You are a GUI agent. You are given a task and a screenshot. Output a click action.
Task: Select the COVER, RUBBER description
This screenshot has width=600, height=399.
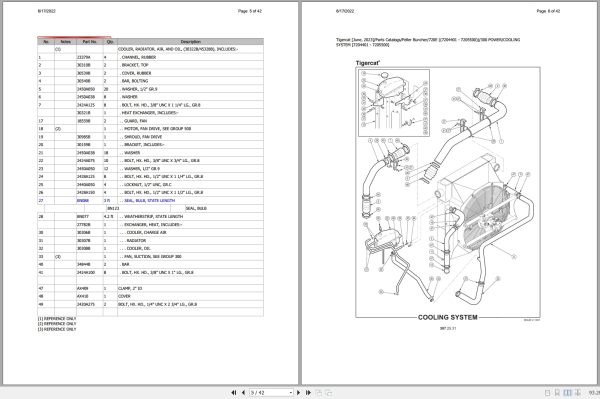[136, 73]
